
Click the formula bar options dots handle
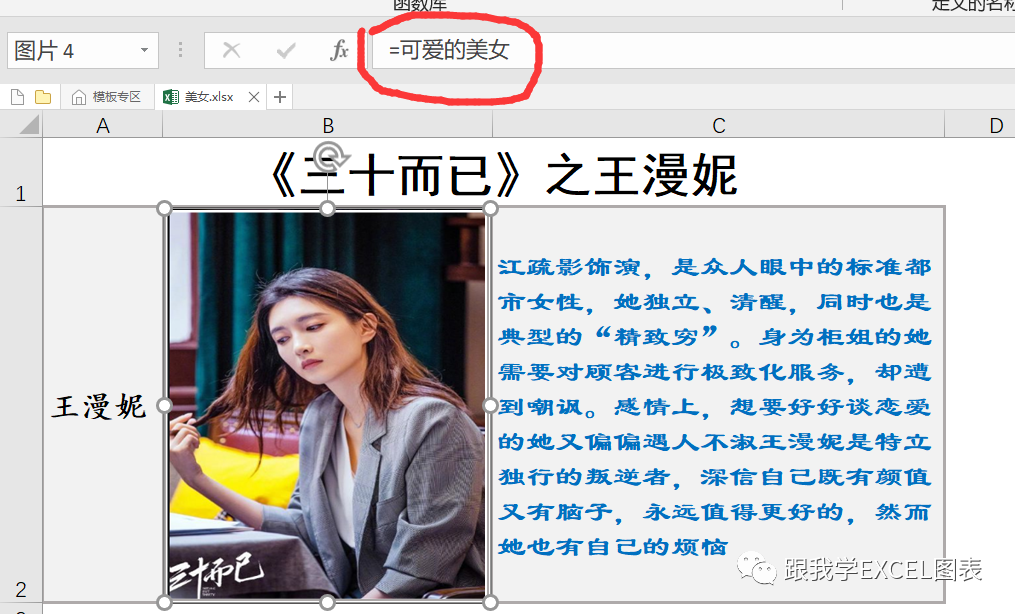(x=181, y=50)
